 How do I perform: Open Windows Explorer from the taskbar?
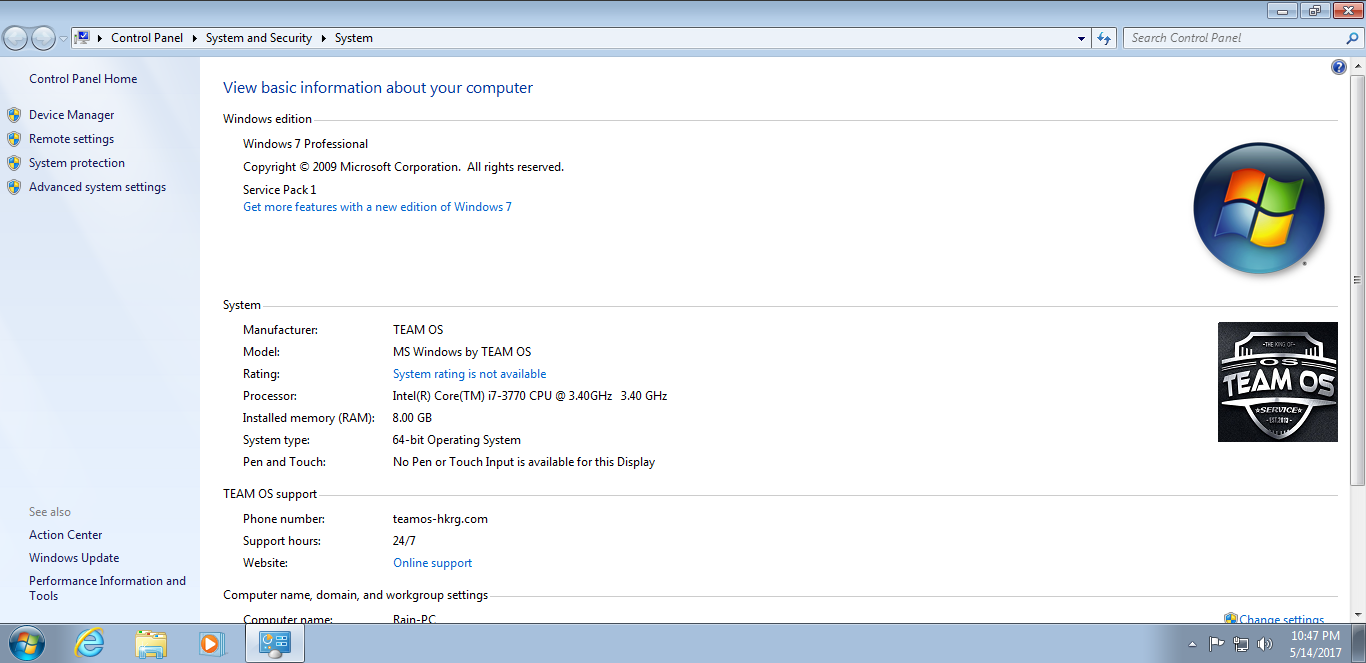point(151,644)
